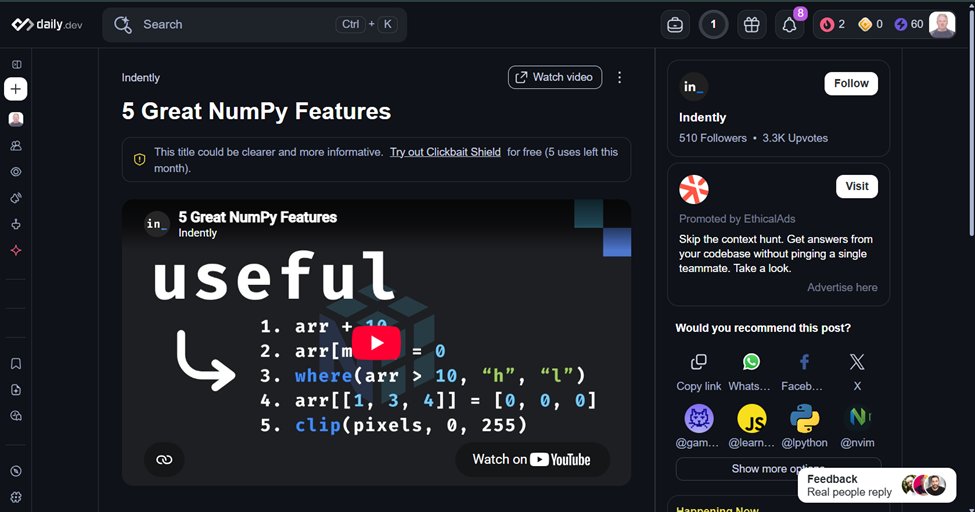Click Visit button on the promoted ad
Viewport: 975px width, 512px height.
857,186
